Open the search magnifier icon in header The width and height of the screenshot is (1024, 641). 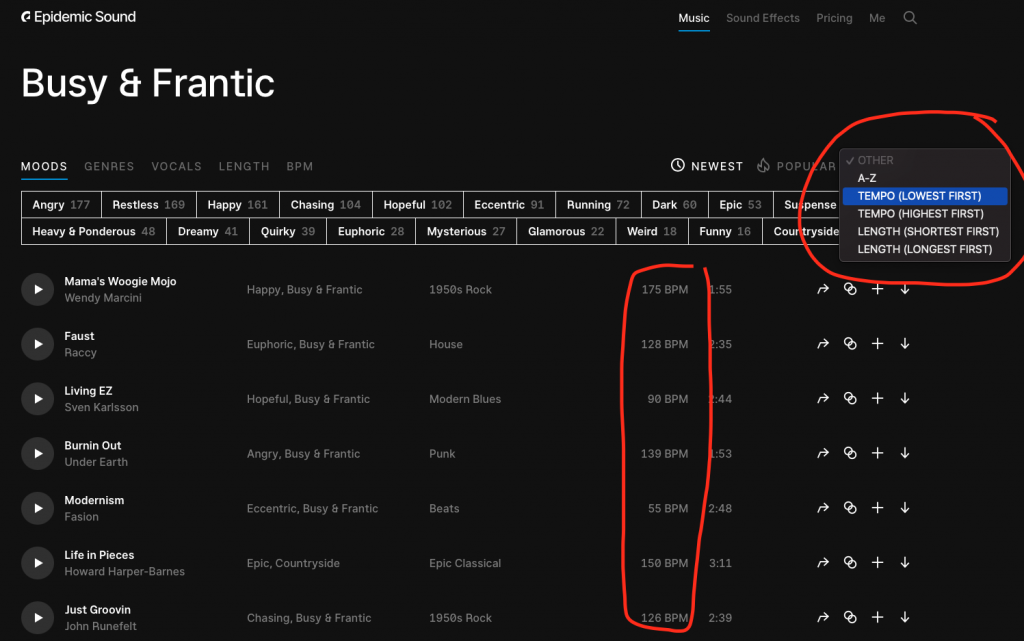coord(910,18)
